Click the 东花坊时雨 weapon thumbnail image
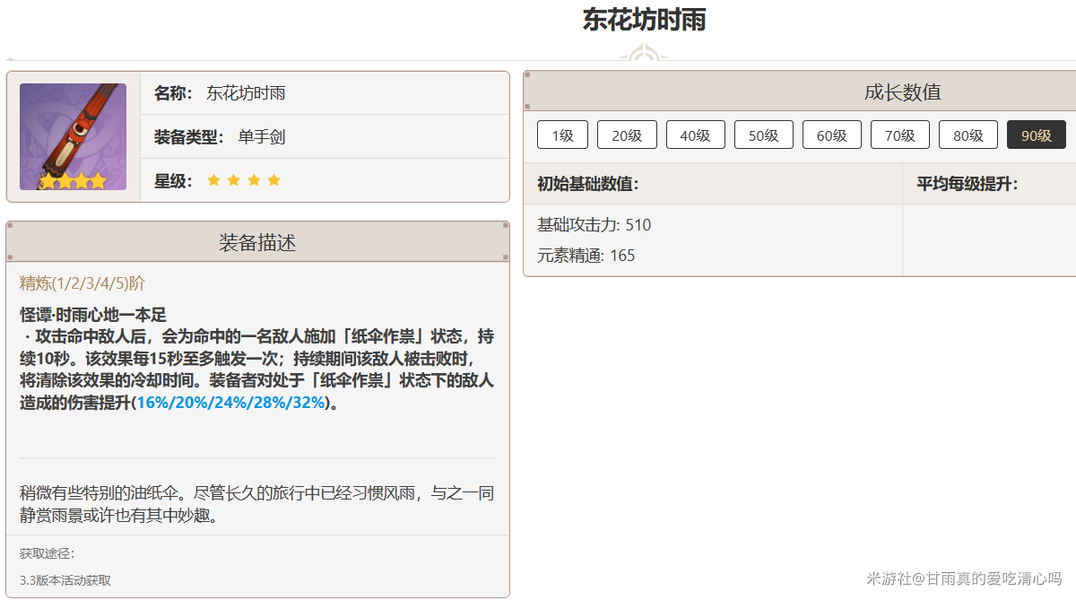 click(73, 137)
